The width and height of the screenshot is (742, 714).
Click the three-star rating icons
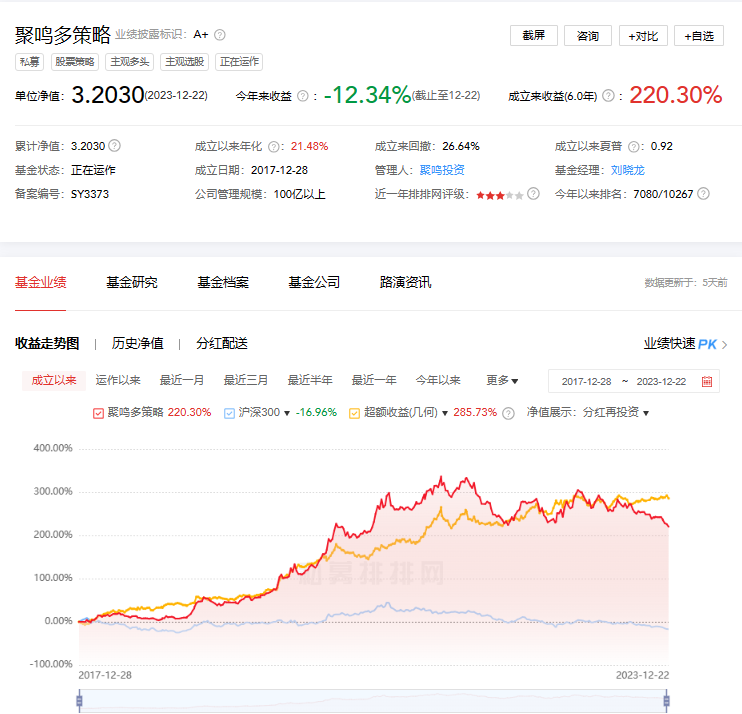click(x=500, y=195)
